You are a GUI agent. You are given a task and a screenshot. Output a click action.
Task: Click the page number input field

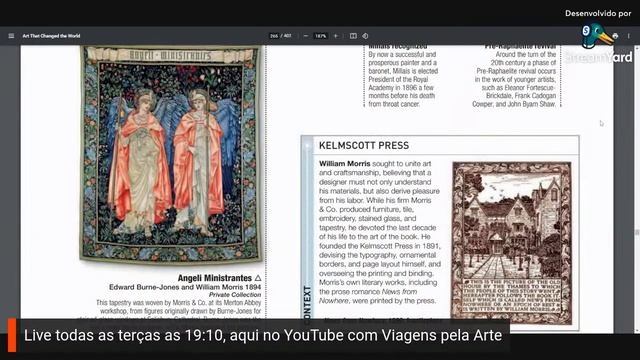(274, 36)
